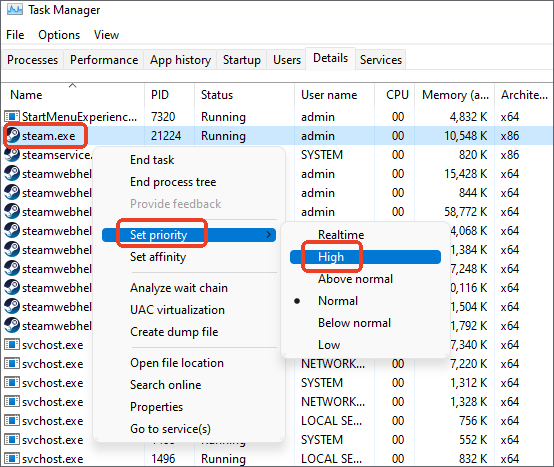Sort by the User name column
This screenshot has height=467, width=554.
[334, 94]
